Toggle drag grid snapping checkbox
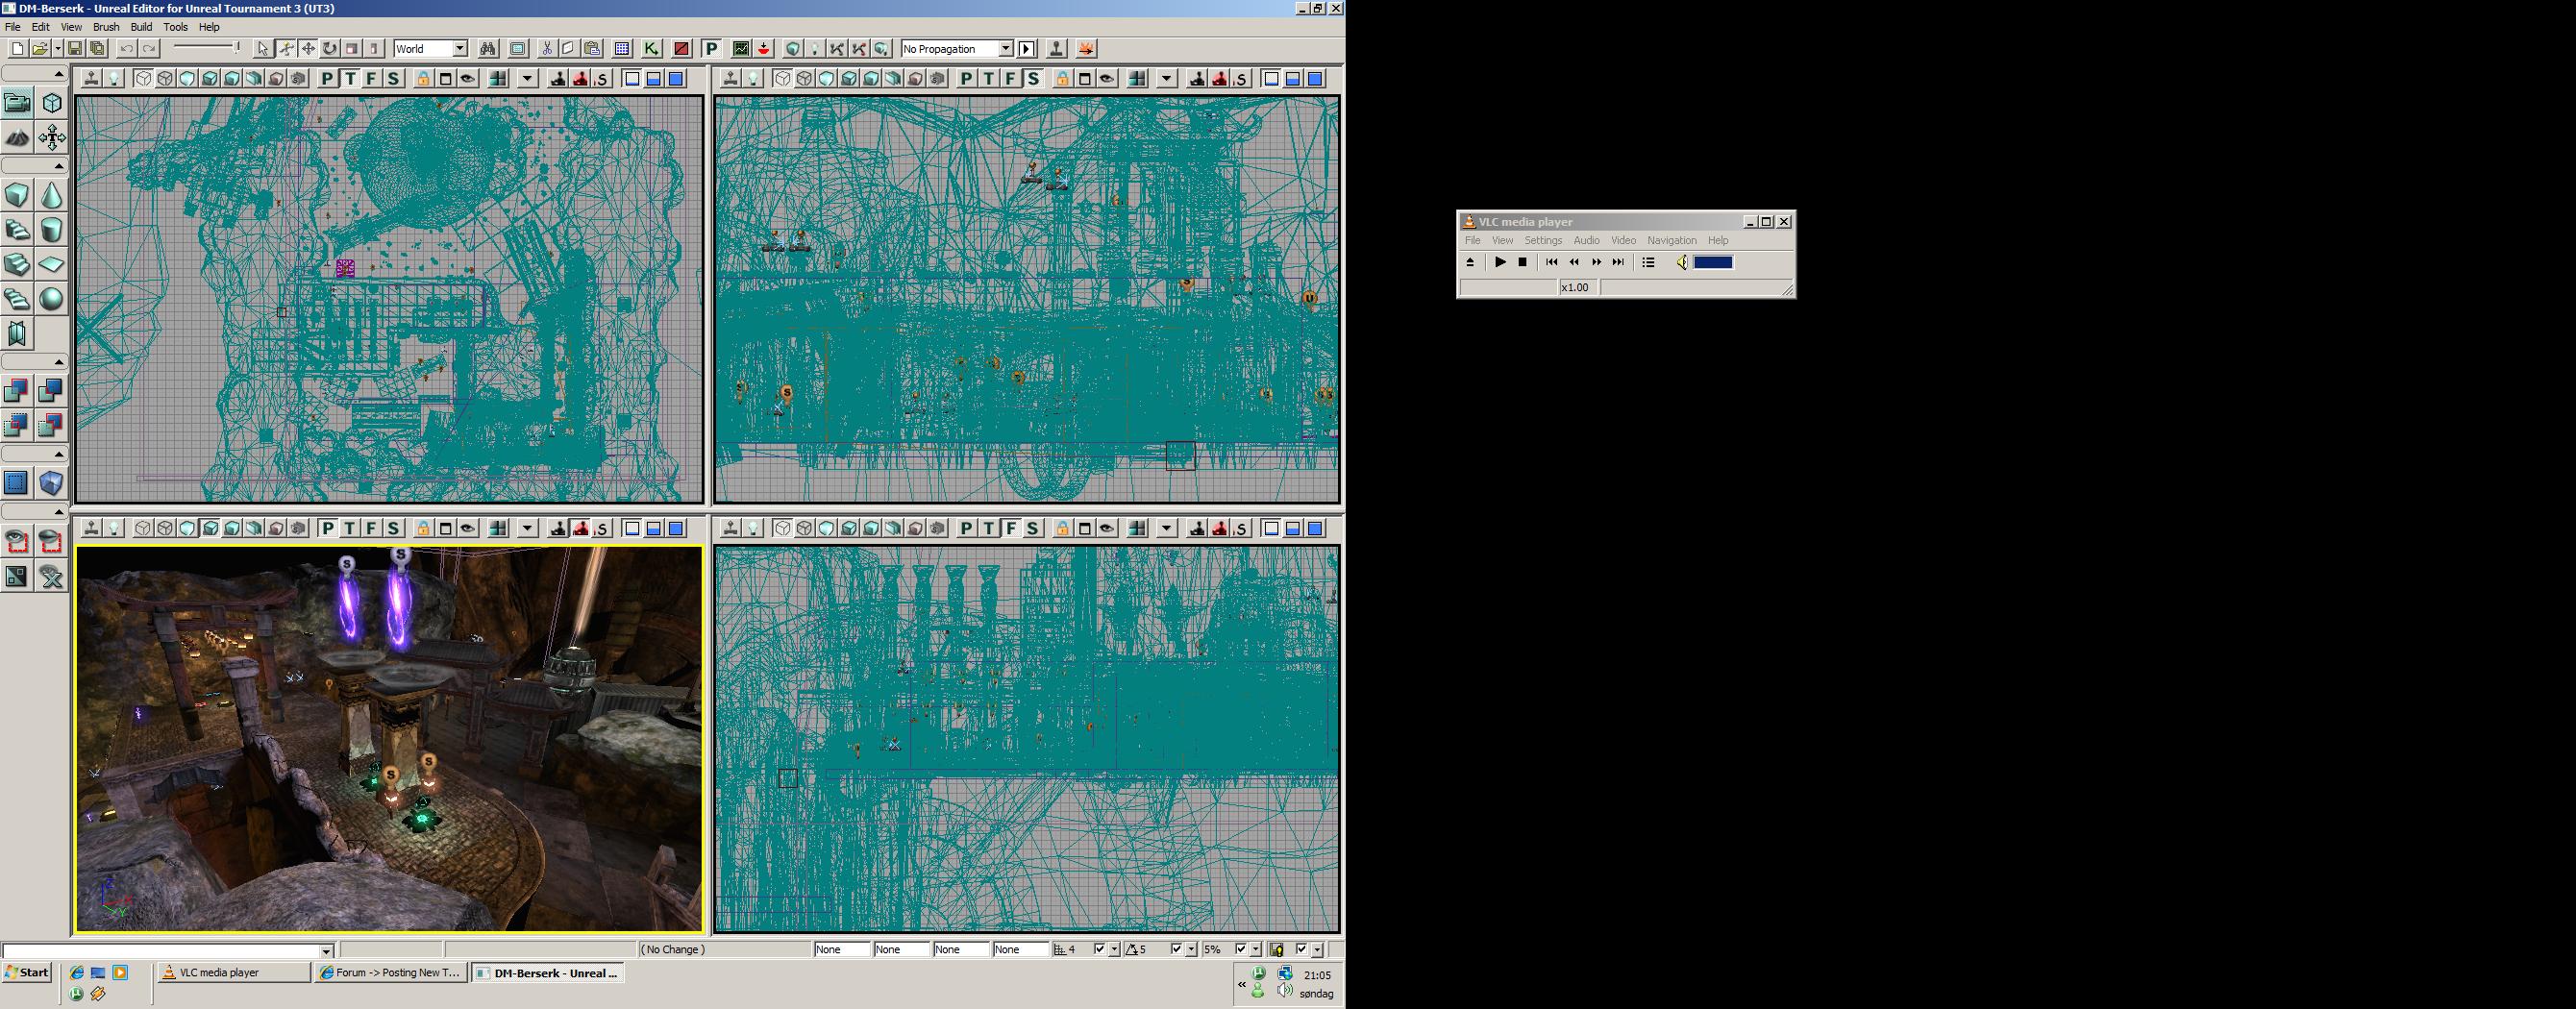This screenshot has width=2576, height=1009. pyautogui.click(x=1100, y=949)
